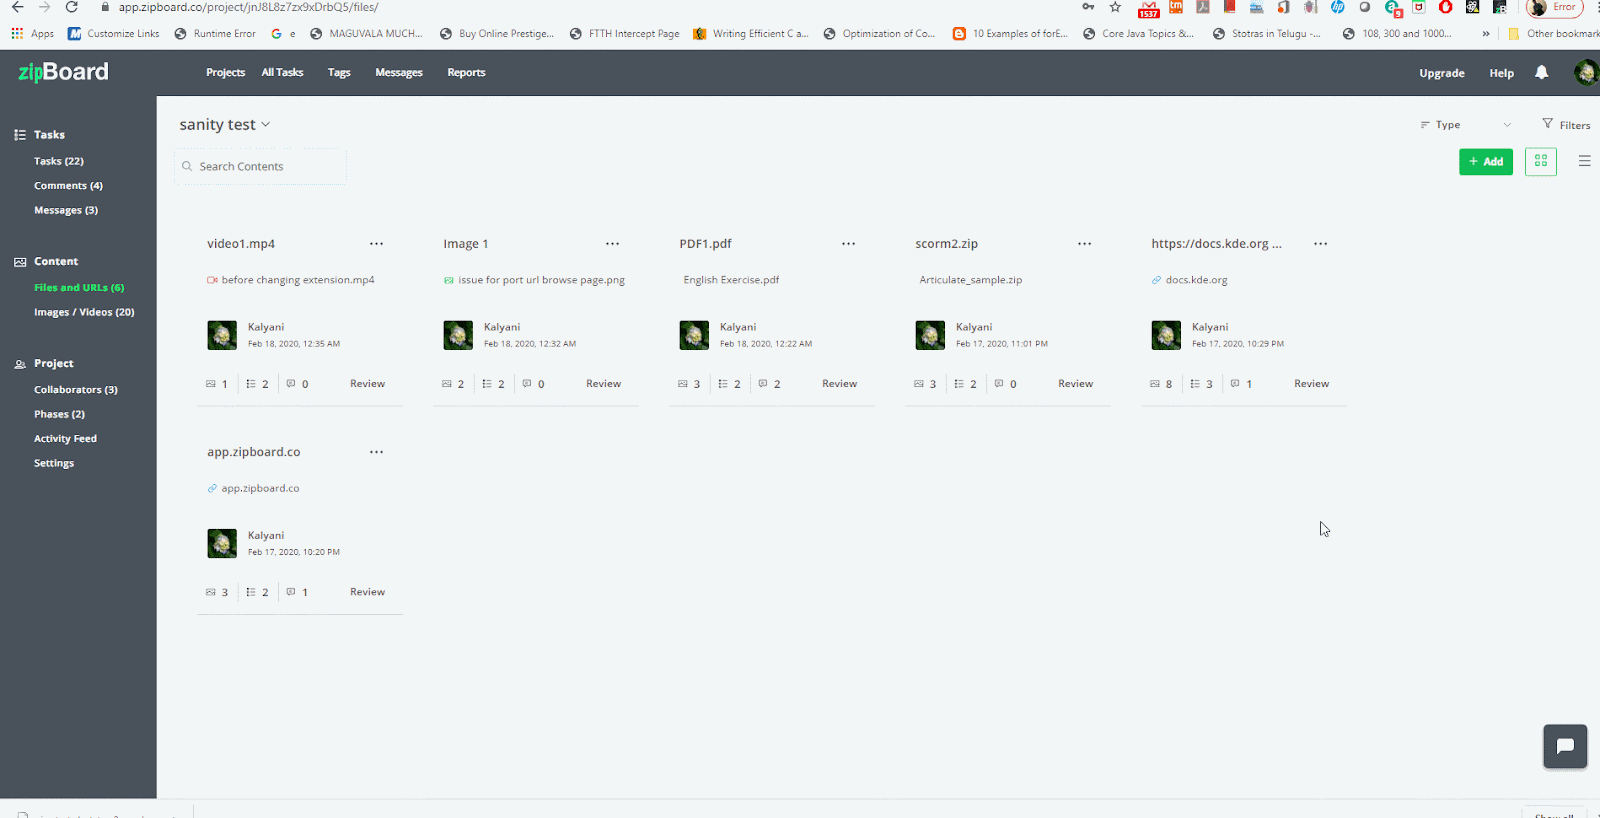
Task: Open more options for Image 1
Action: [x=612, y=244]
